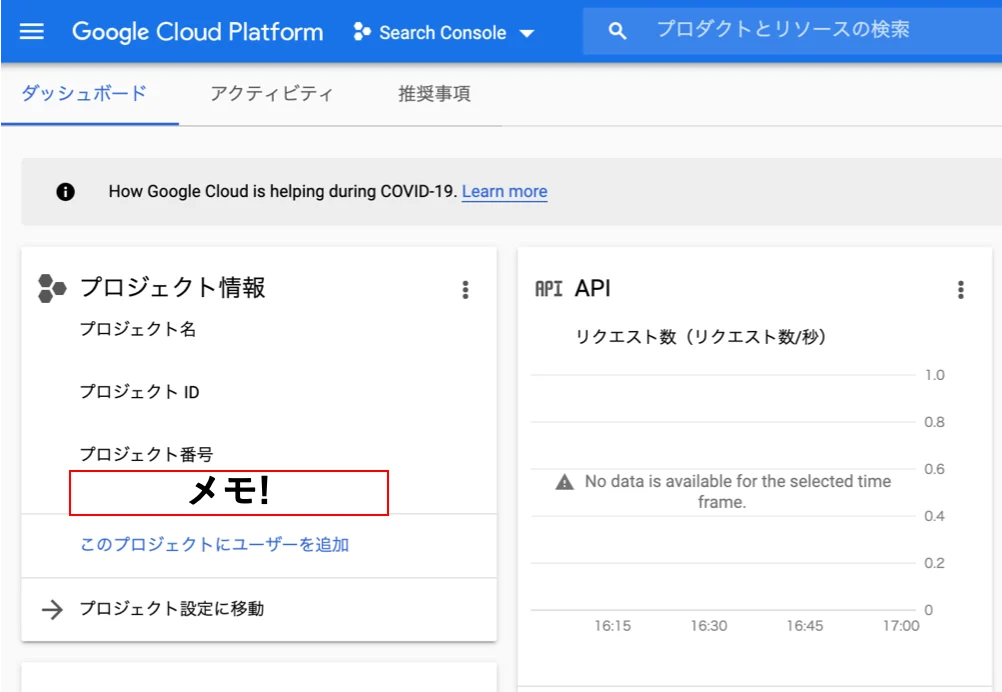Click the 16:45 time axis label
The image size is (1002, 692).
pyautogui.click(x=805, y=626)
